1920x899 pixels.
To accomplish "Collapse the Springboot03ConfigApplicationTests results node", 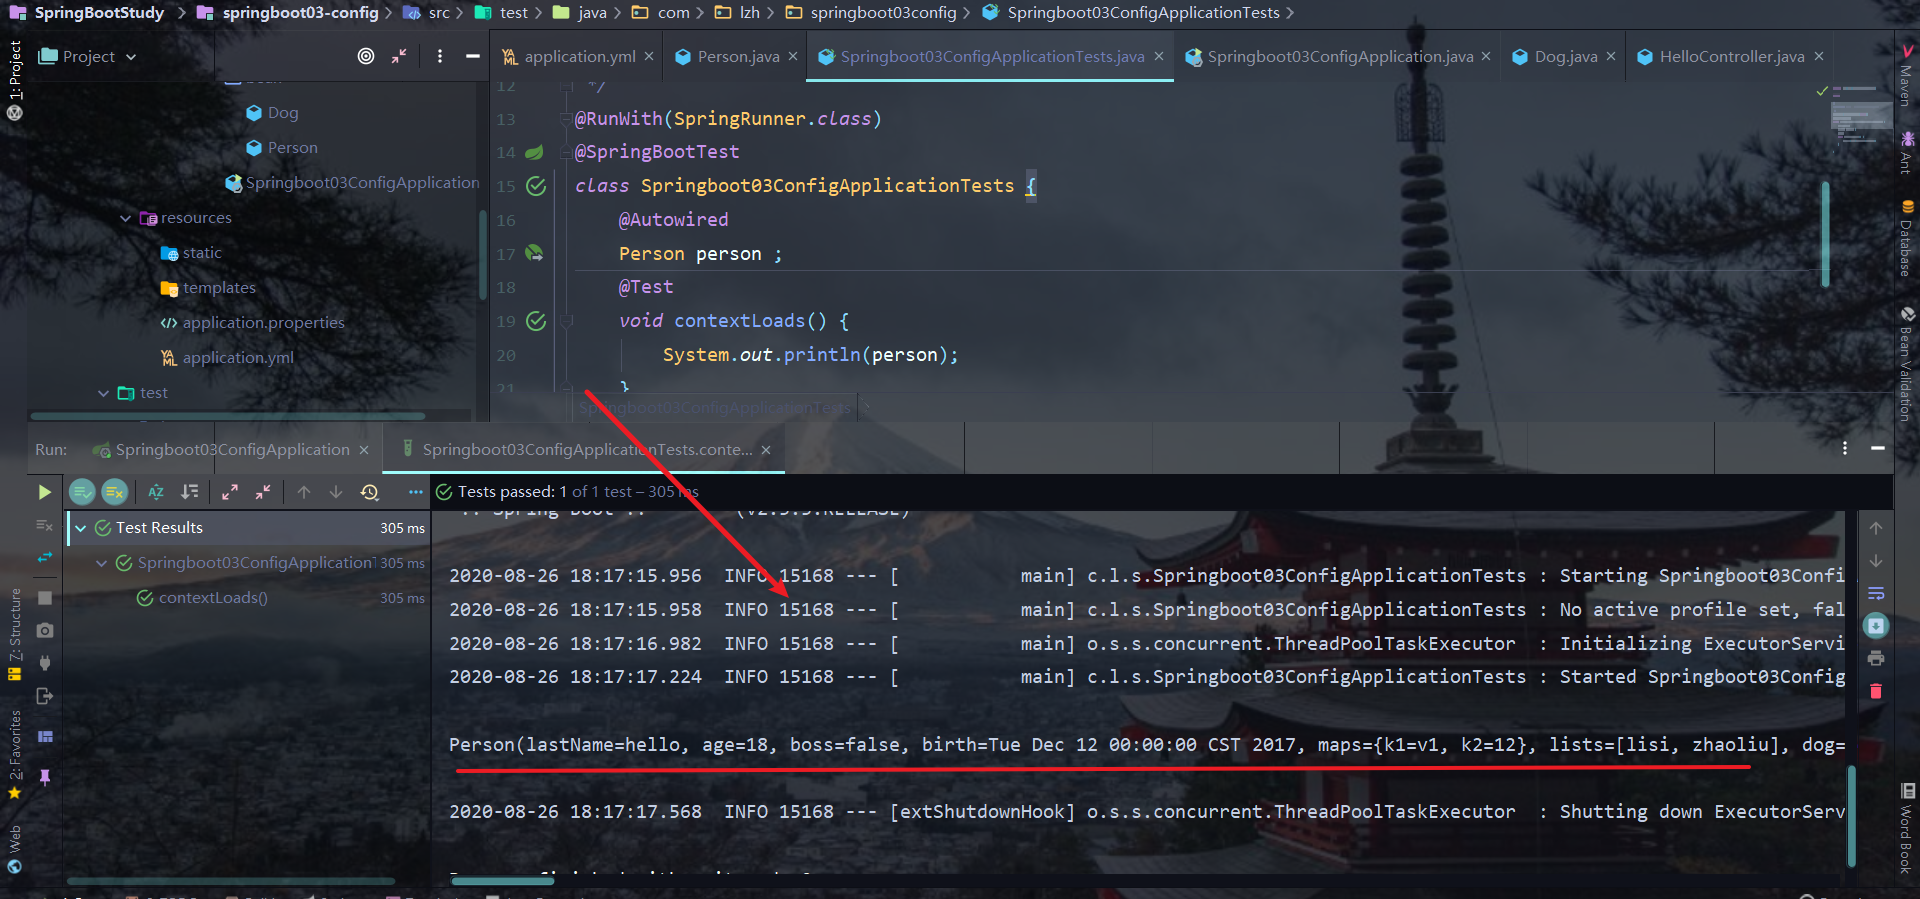I will (101, 563).
